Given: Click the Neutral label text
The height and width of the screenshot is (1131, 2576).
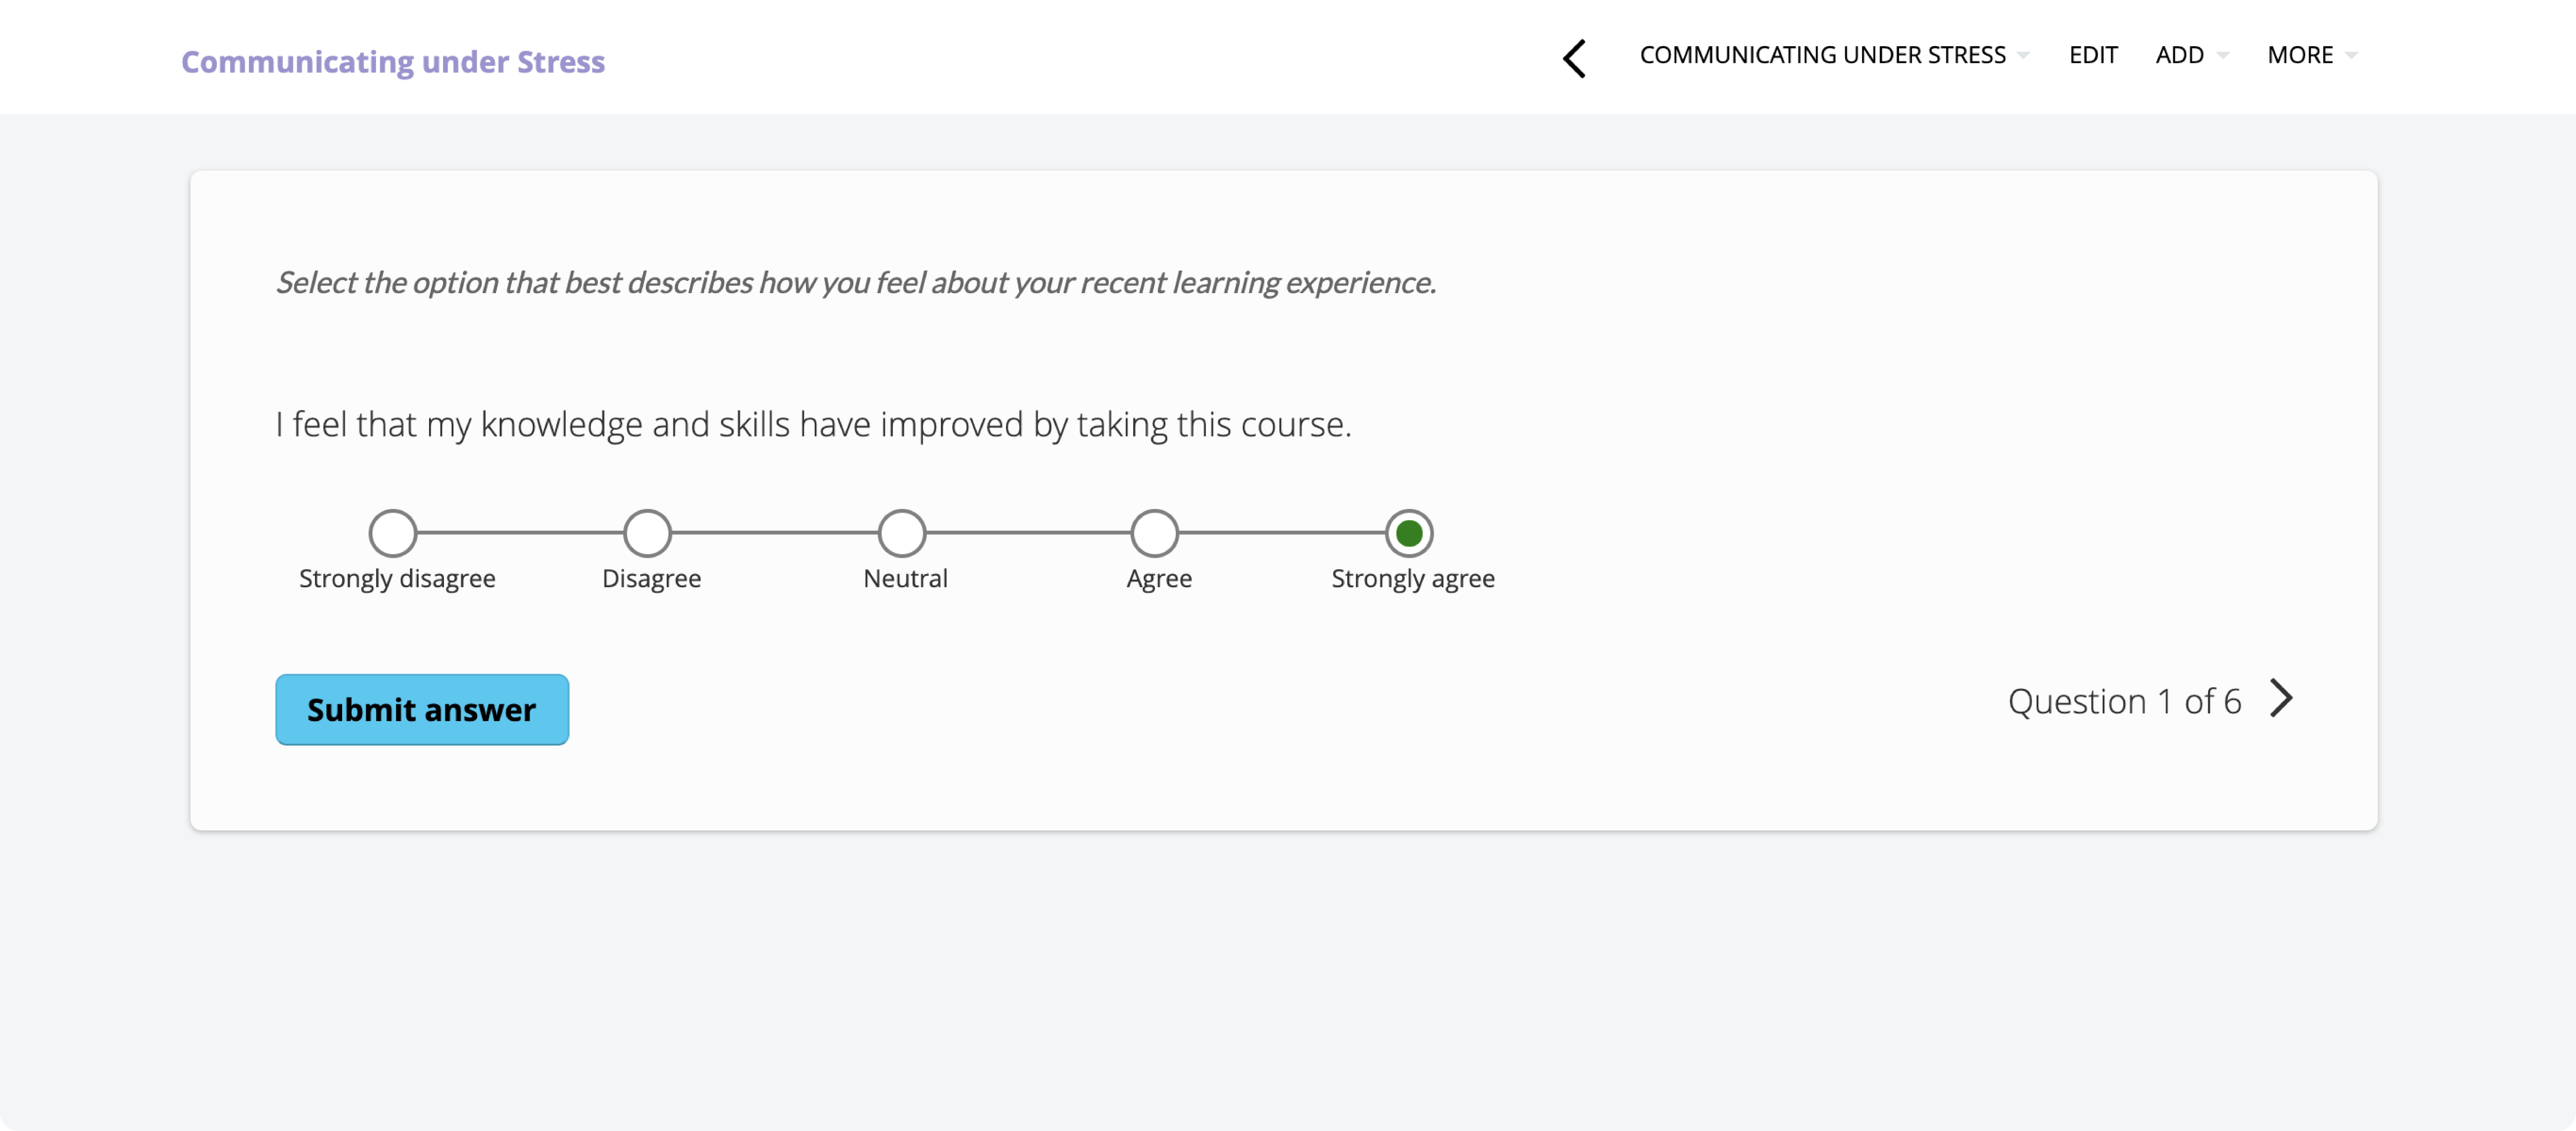Looking at the screenshot, I should coord(905,578).
